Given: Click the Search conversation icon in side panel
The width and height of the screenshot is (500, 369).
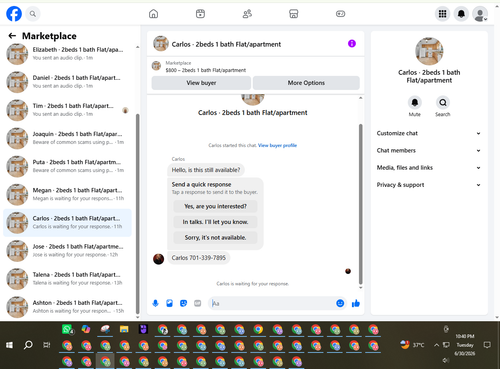Looking at the screenshot, I should coord(443,103).
